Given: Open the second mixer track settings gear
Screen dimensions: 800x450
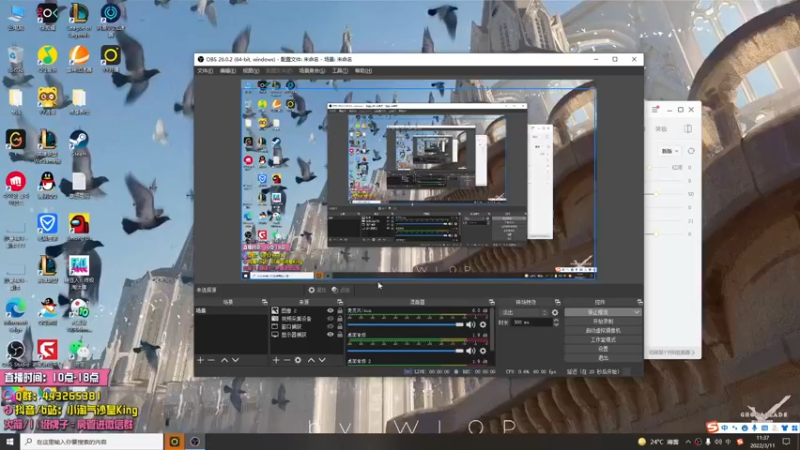Looking at the screenshot, I should click(x=483, y=351).
